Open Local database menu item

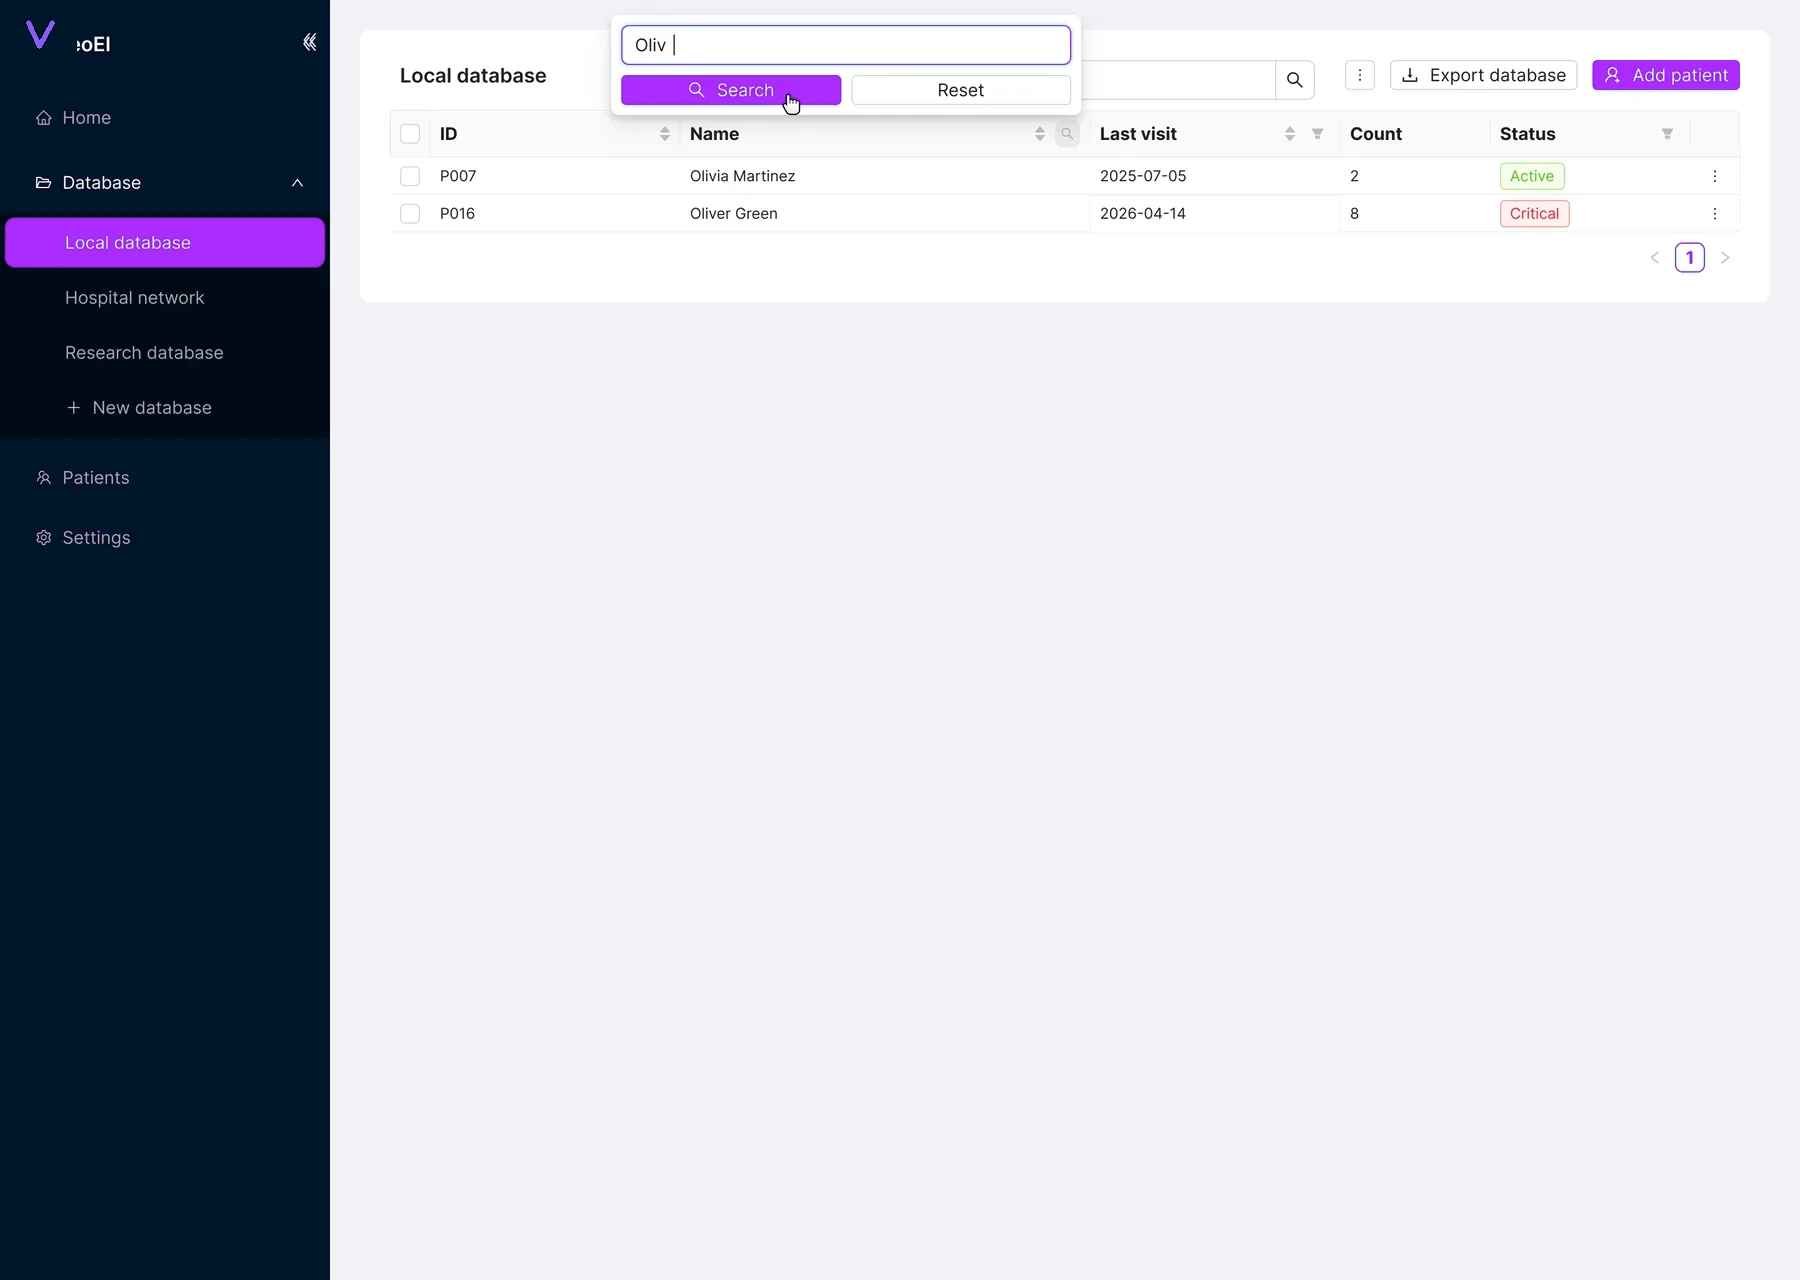pos(165,243)
